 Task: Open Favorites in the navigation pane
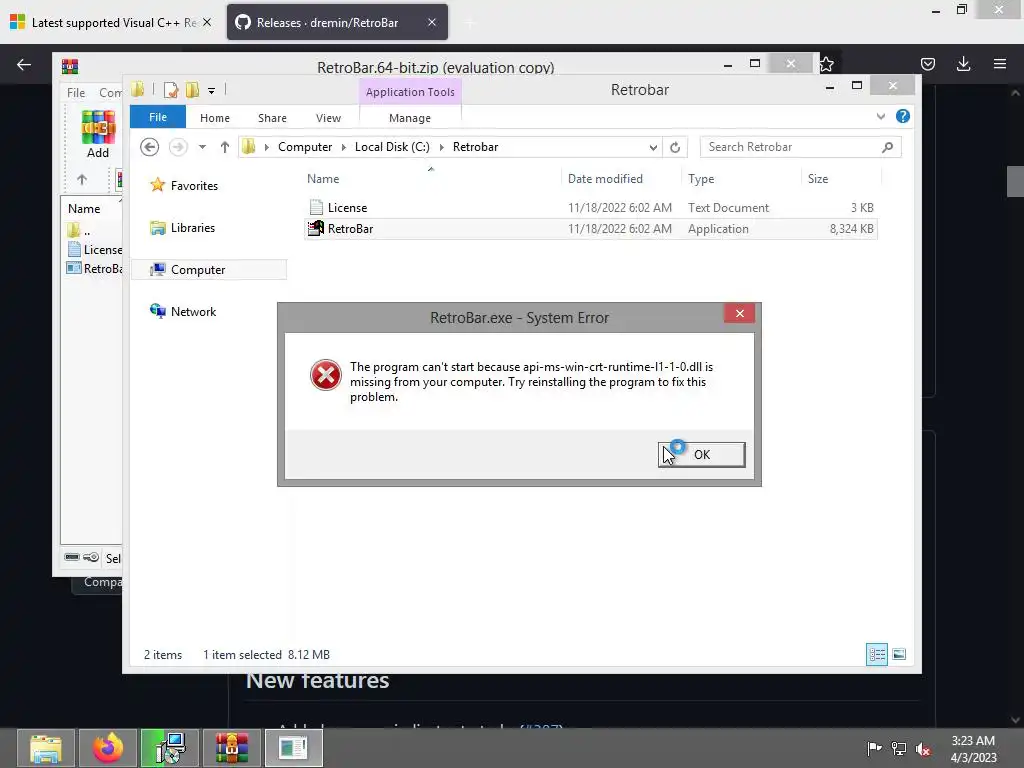click(x=194, y=186)
